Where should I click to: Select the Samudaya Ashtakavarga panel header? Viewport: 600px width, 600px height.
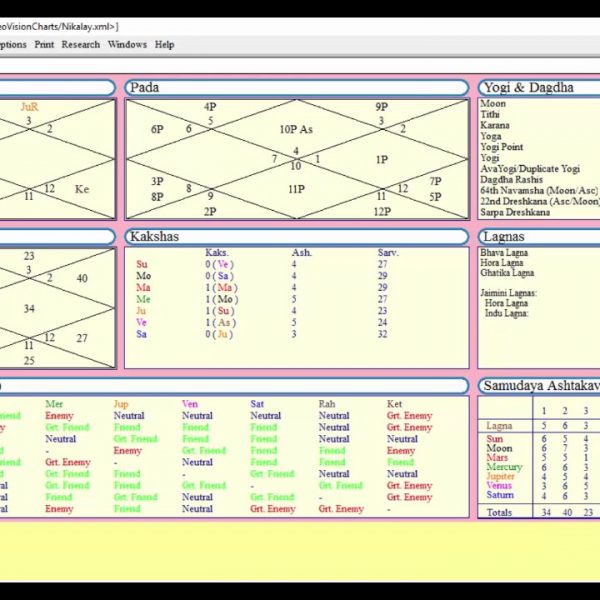(x=538, y=385)
